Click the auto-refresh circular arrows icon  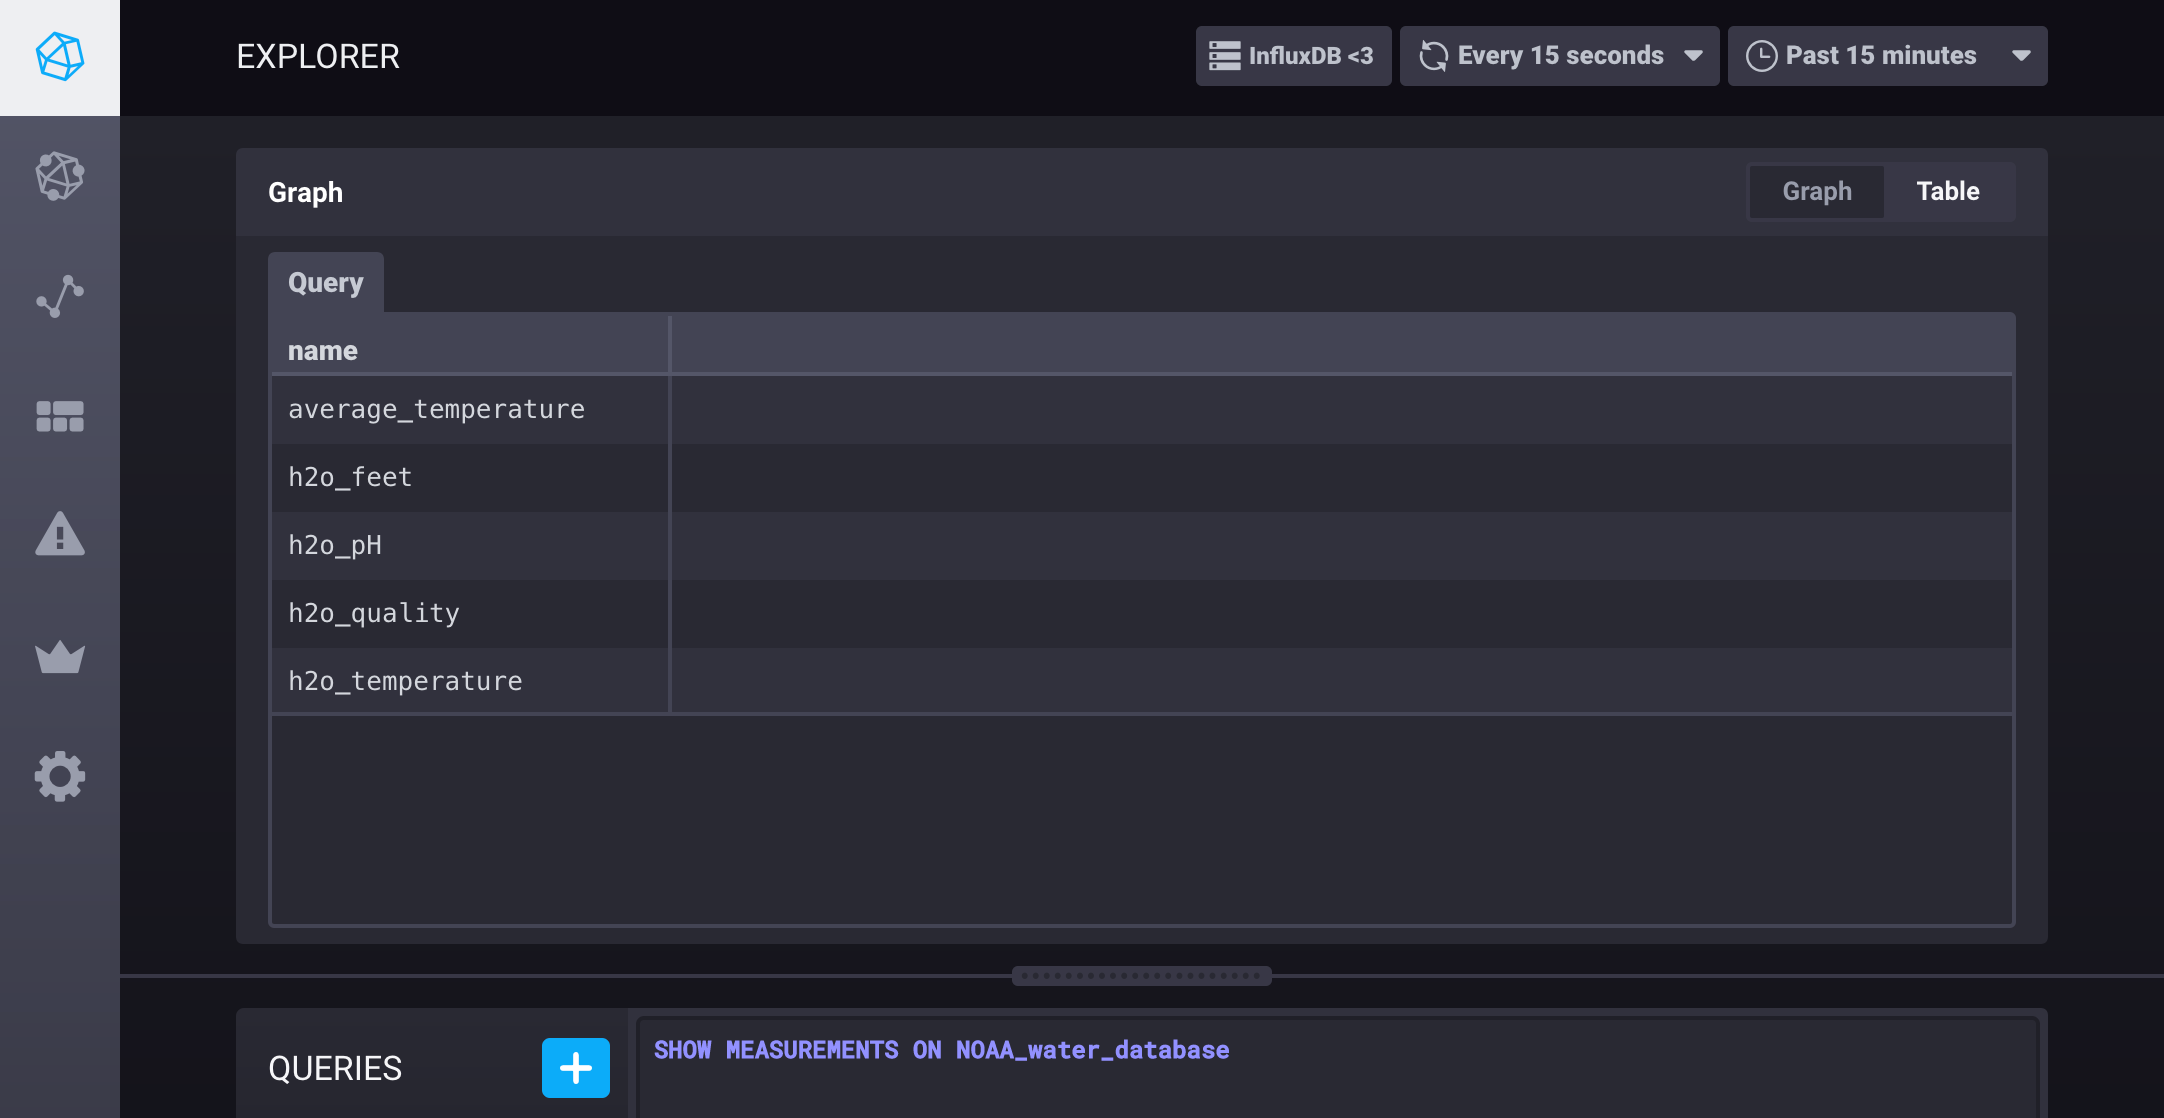[x=1433, y=56]
